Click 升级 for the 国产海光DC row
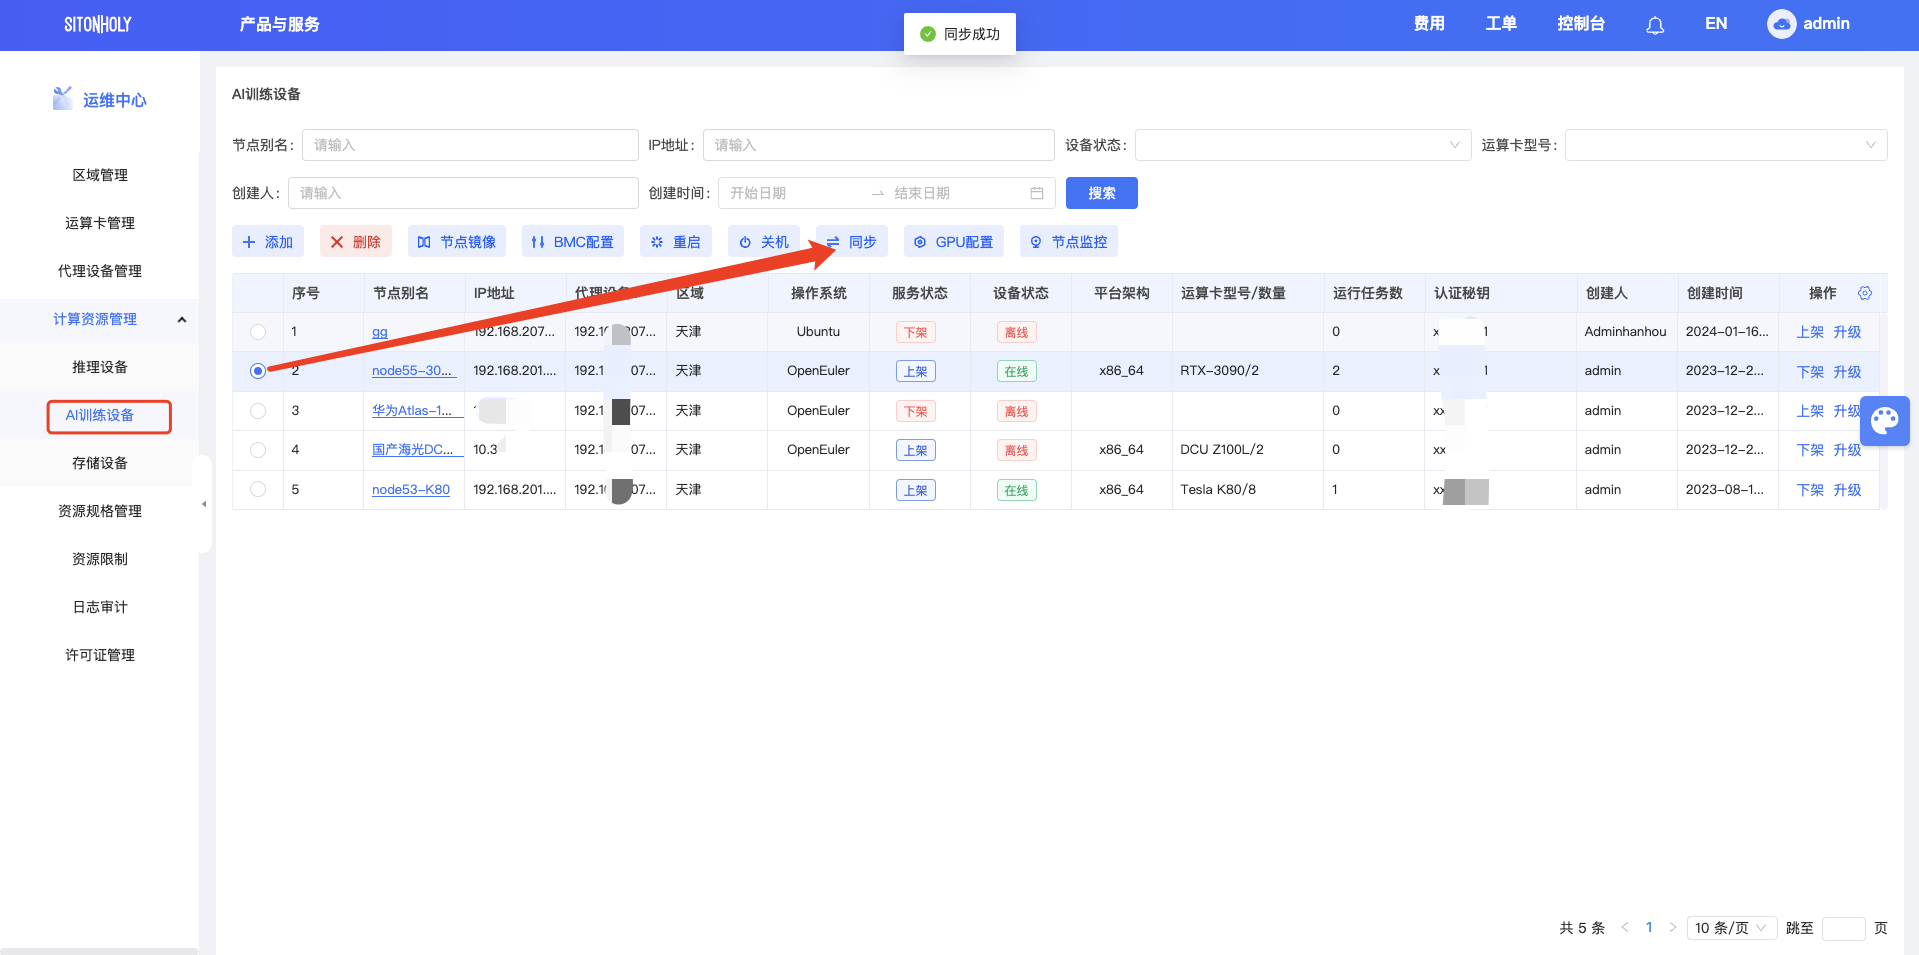This screenshot has width=1919, height=955. coord(1847,450)
